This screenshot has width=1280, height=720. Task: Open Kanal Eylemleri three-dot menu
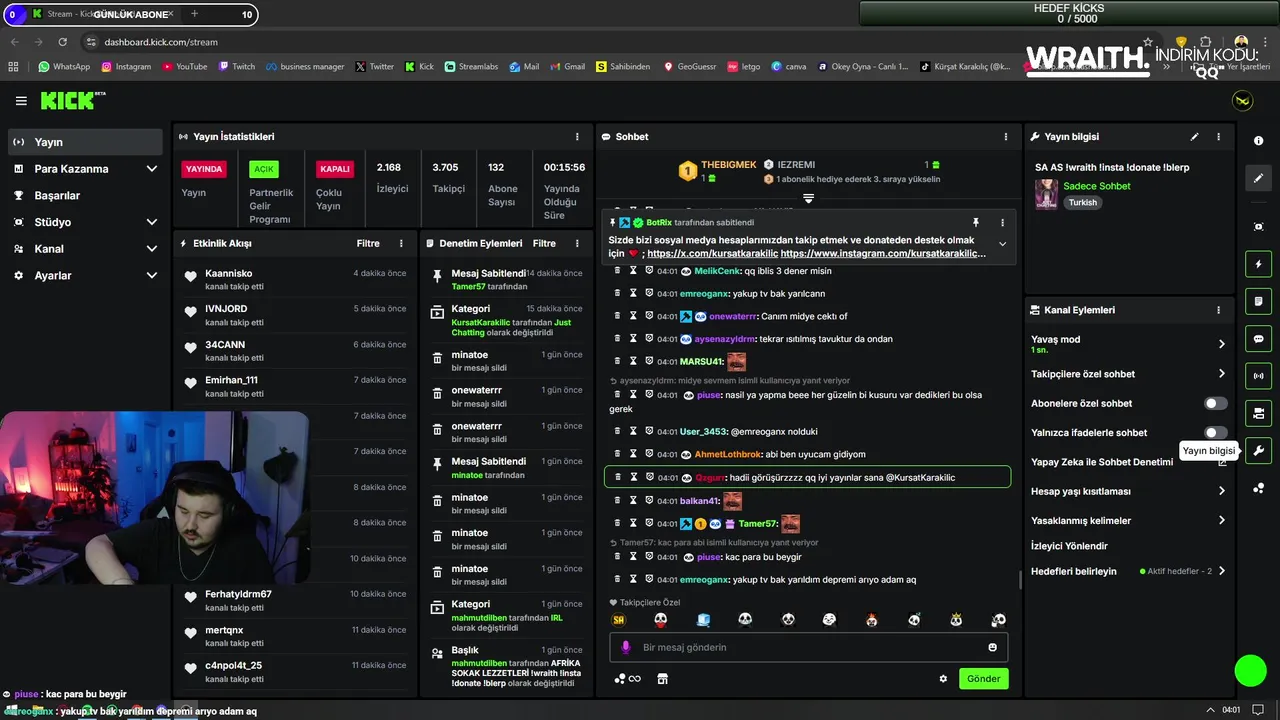point(1218,310)
